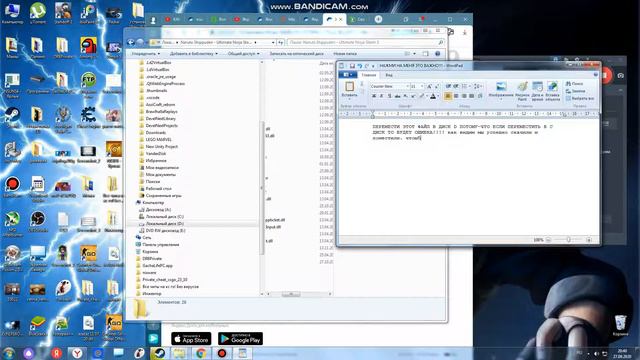Screen dimensions: 640x360
Task: Click Find (Поиск) in WordPad ribbon
Action: point(574,84)
